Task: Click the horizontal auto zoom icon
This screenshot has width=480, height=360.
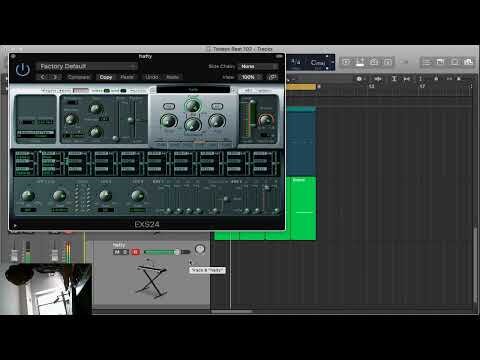Action: pyautogui.click(x=407, y=79)
